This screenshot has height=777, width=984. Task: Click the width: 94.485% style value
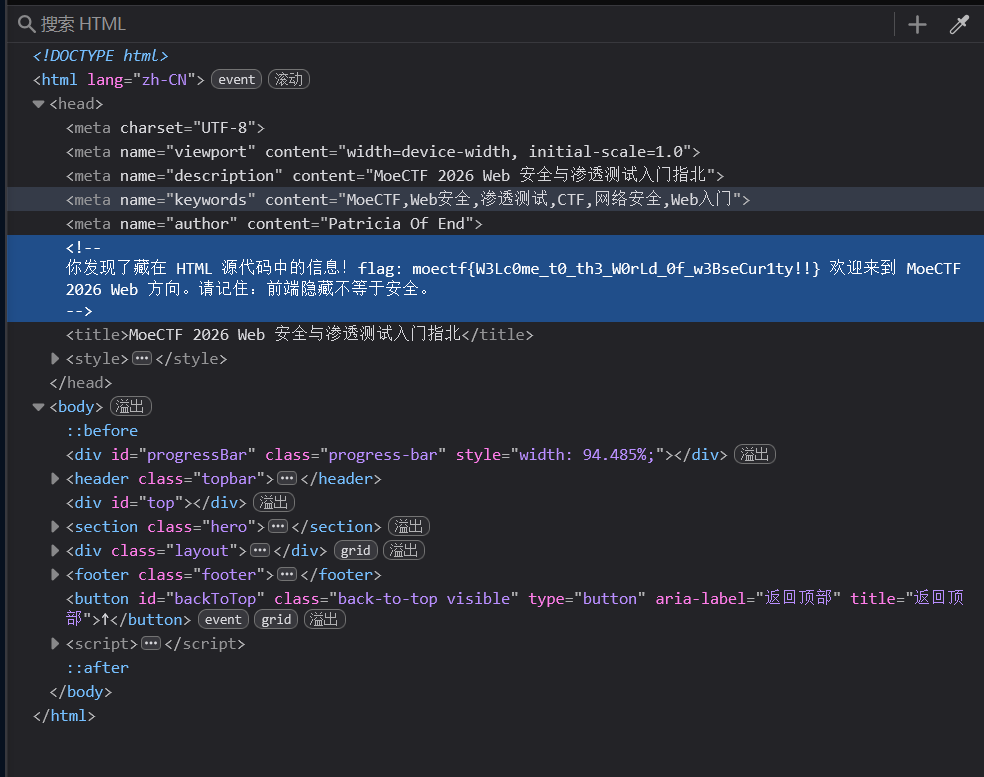[x=587, y=454]
